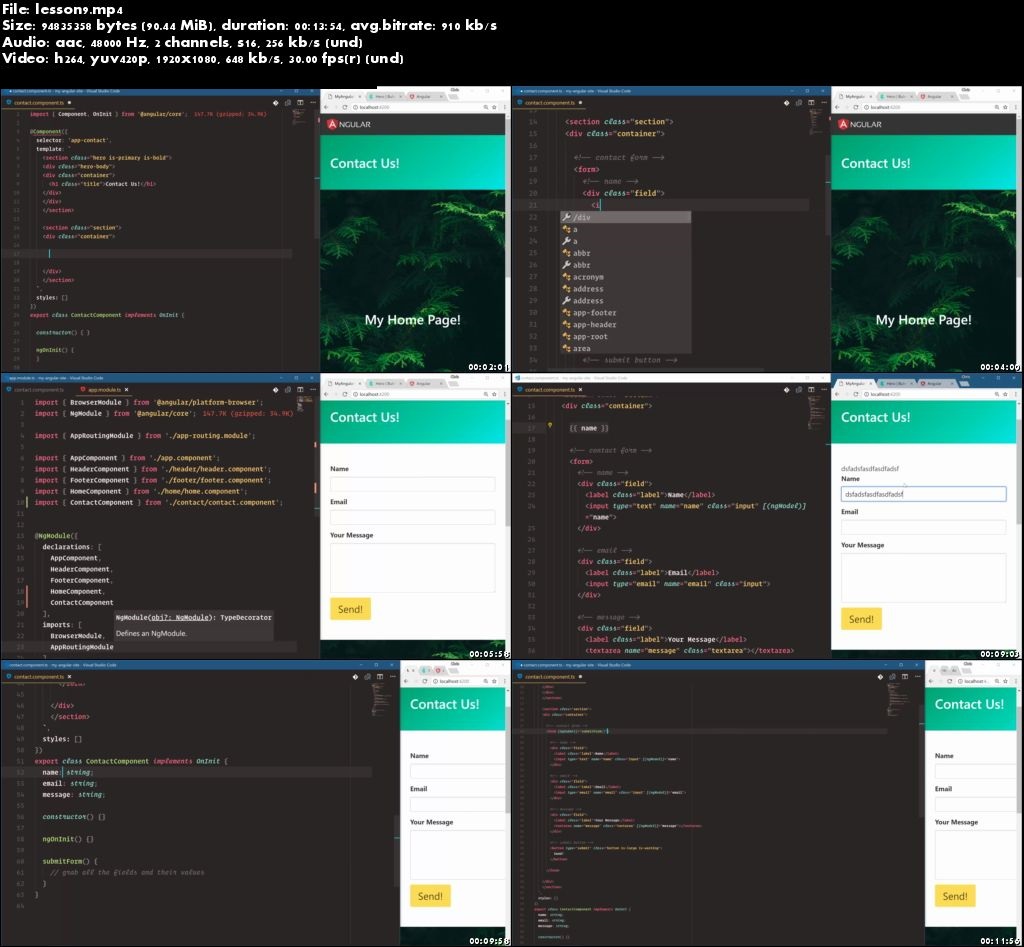1024x947 pixels.
Task: Click the open changes icon in the 00:04:00 frame
Action: 799,103
